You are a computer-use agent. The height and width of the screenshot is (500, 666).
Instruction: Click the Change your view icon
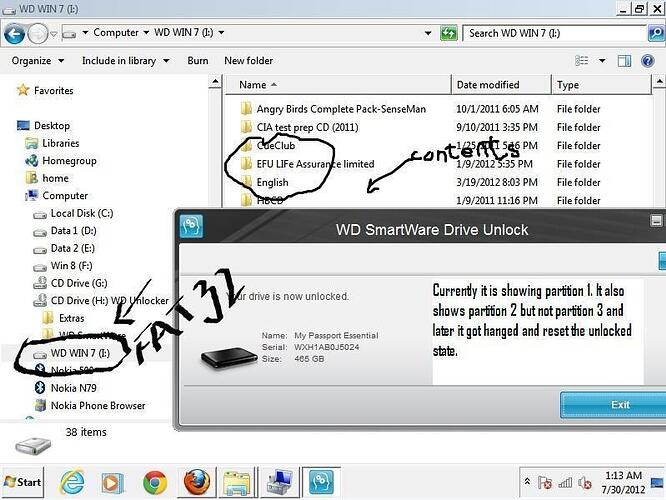[581, 61]
